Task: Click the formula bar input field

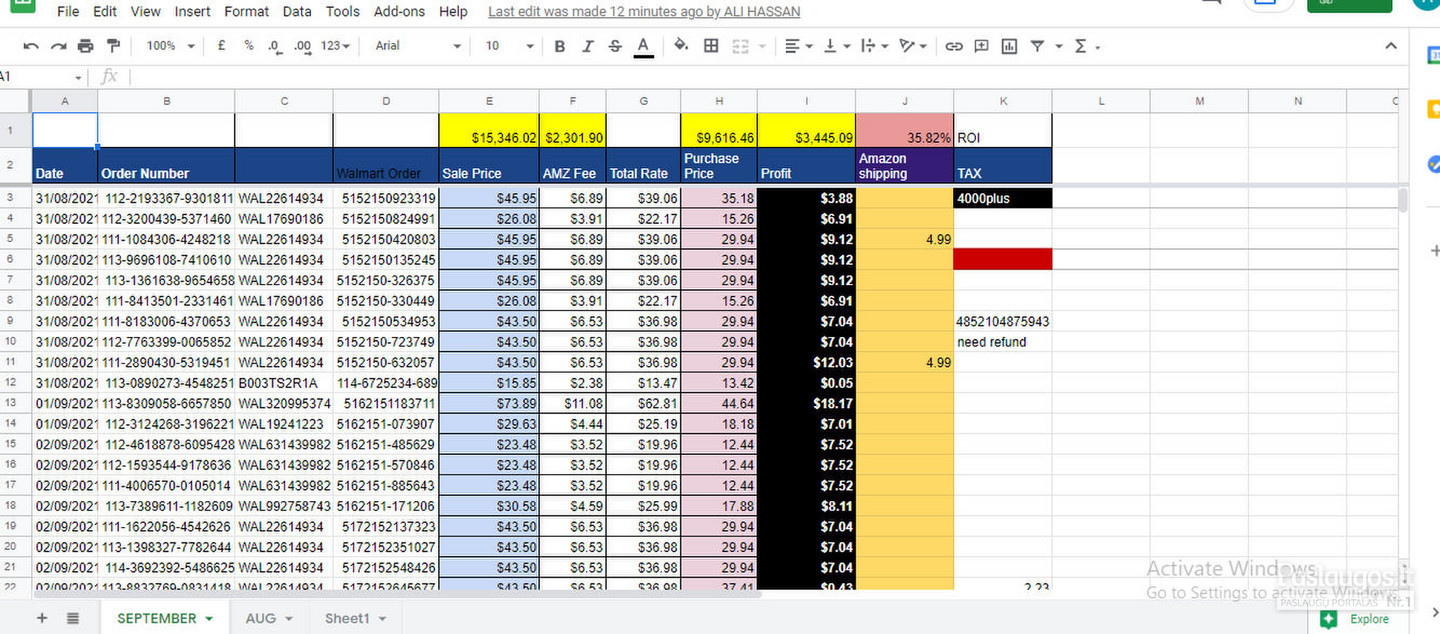Action: (700, 77)
